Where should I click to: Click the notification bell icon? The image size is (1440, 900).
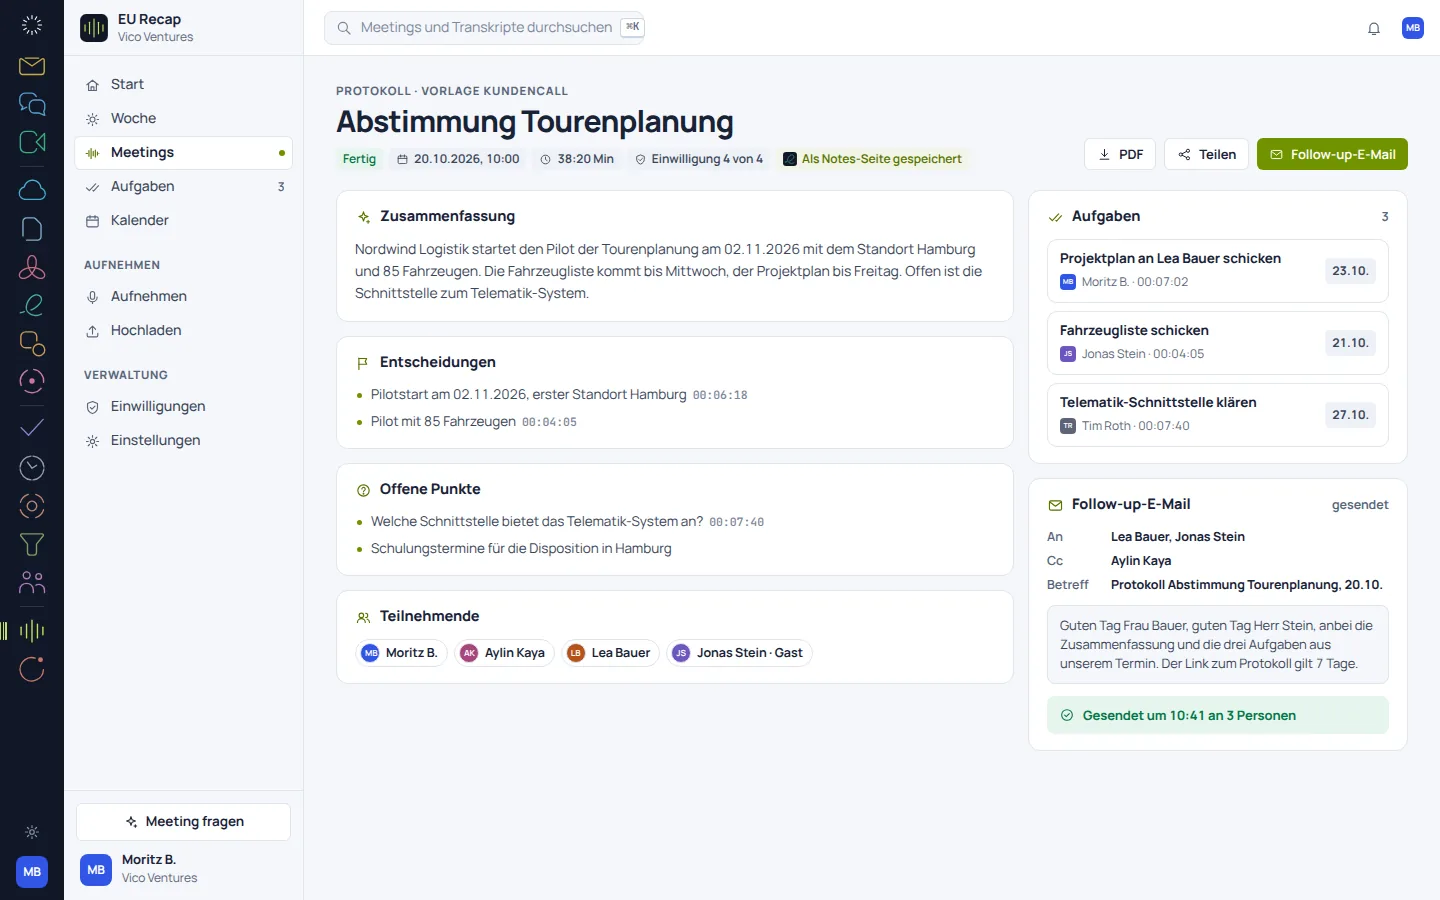coord(1374,28)
